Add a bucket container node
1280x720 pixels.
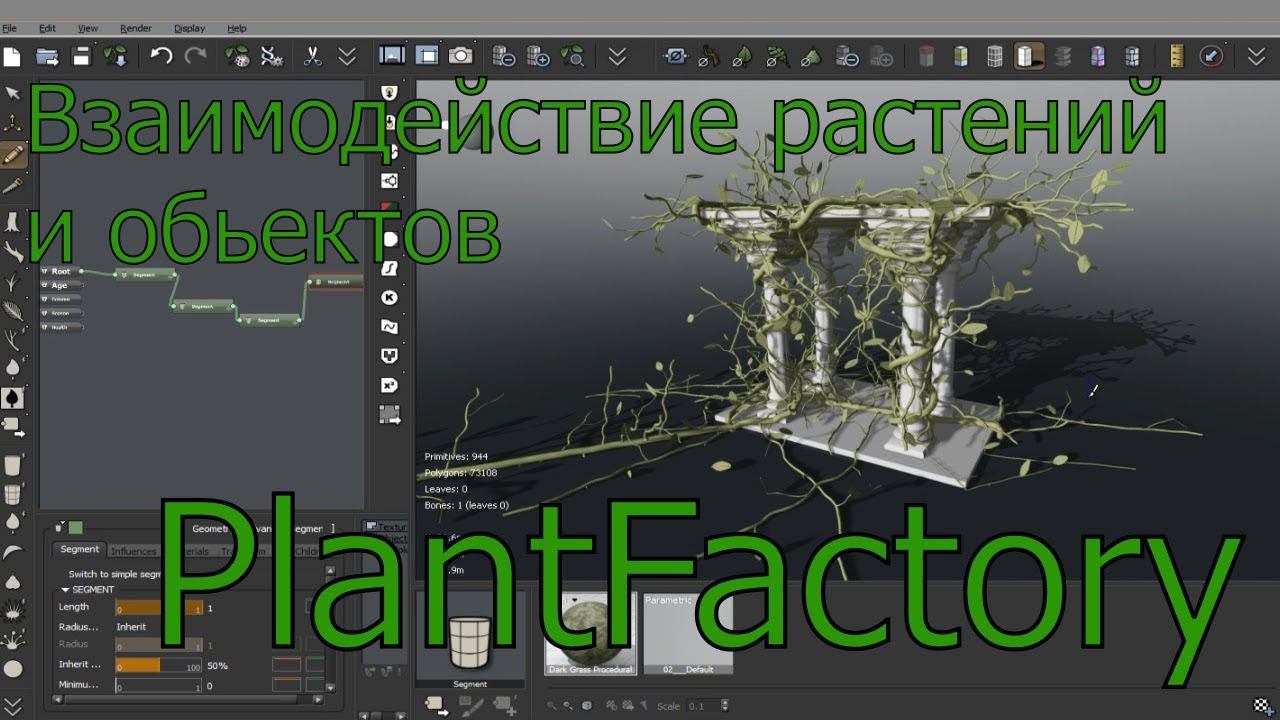(x=13, y=465)
